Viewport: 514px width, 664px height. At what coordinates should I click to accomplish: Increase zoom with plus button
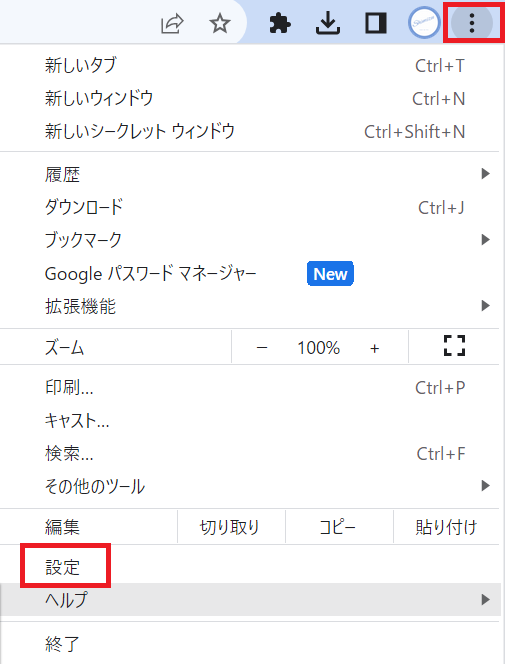[374, 349]
